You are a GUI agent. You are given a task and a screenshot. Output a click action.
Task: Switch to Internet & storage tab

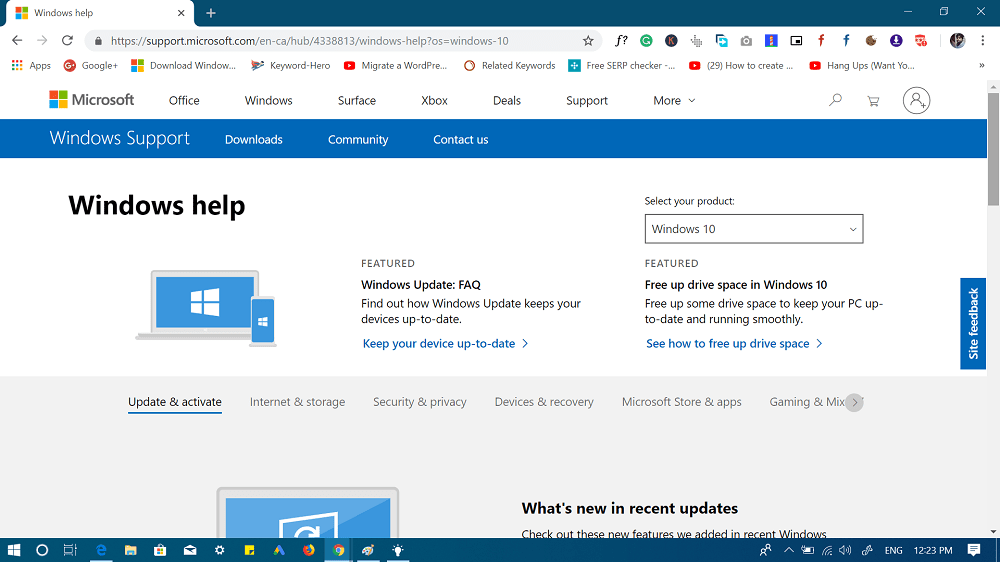coord(297,402)
